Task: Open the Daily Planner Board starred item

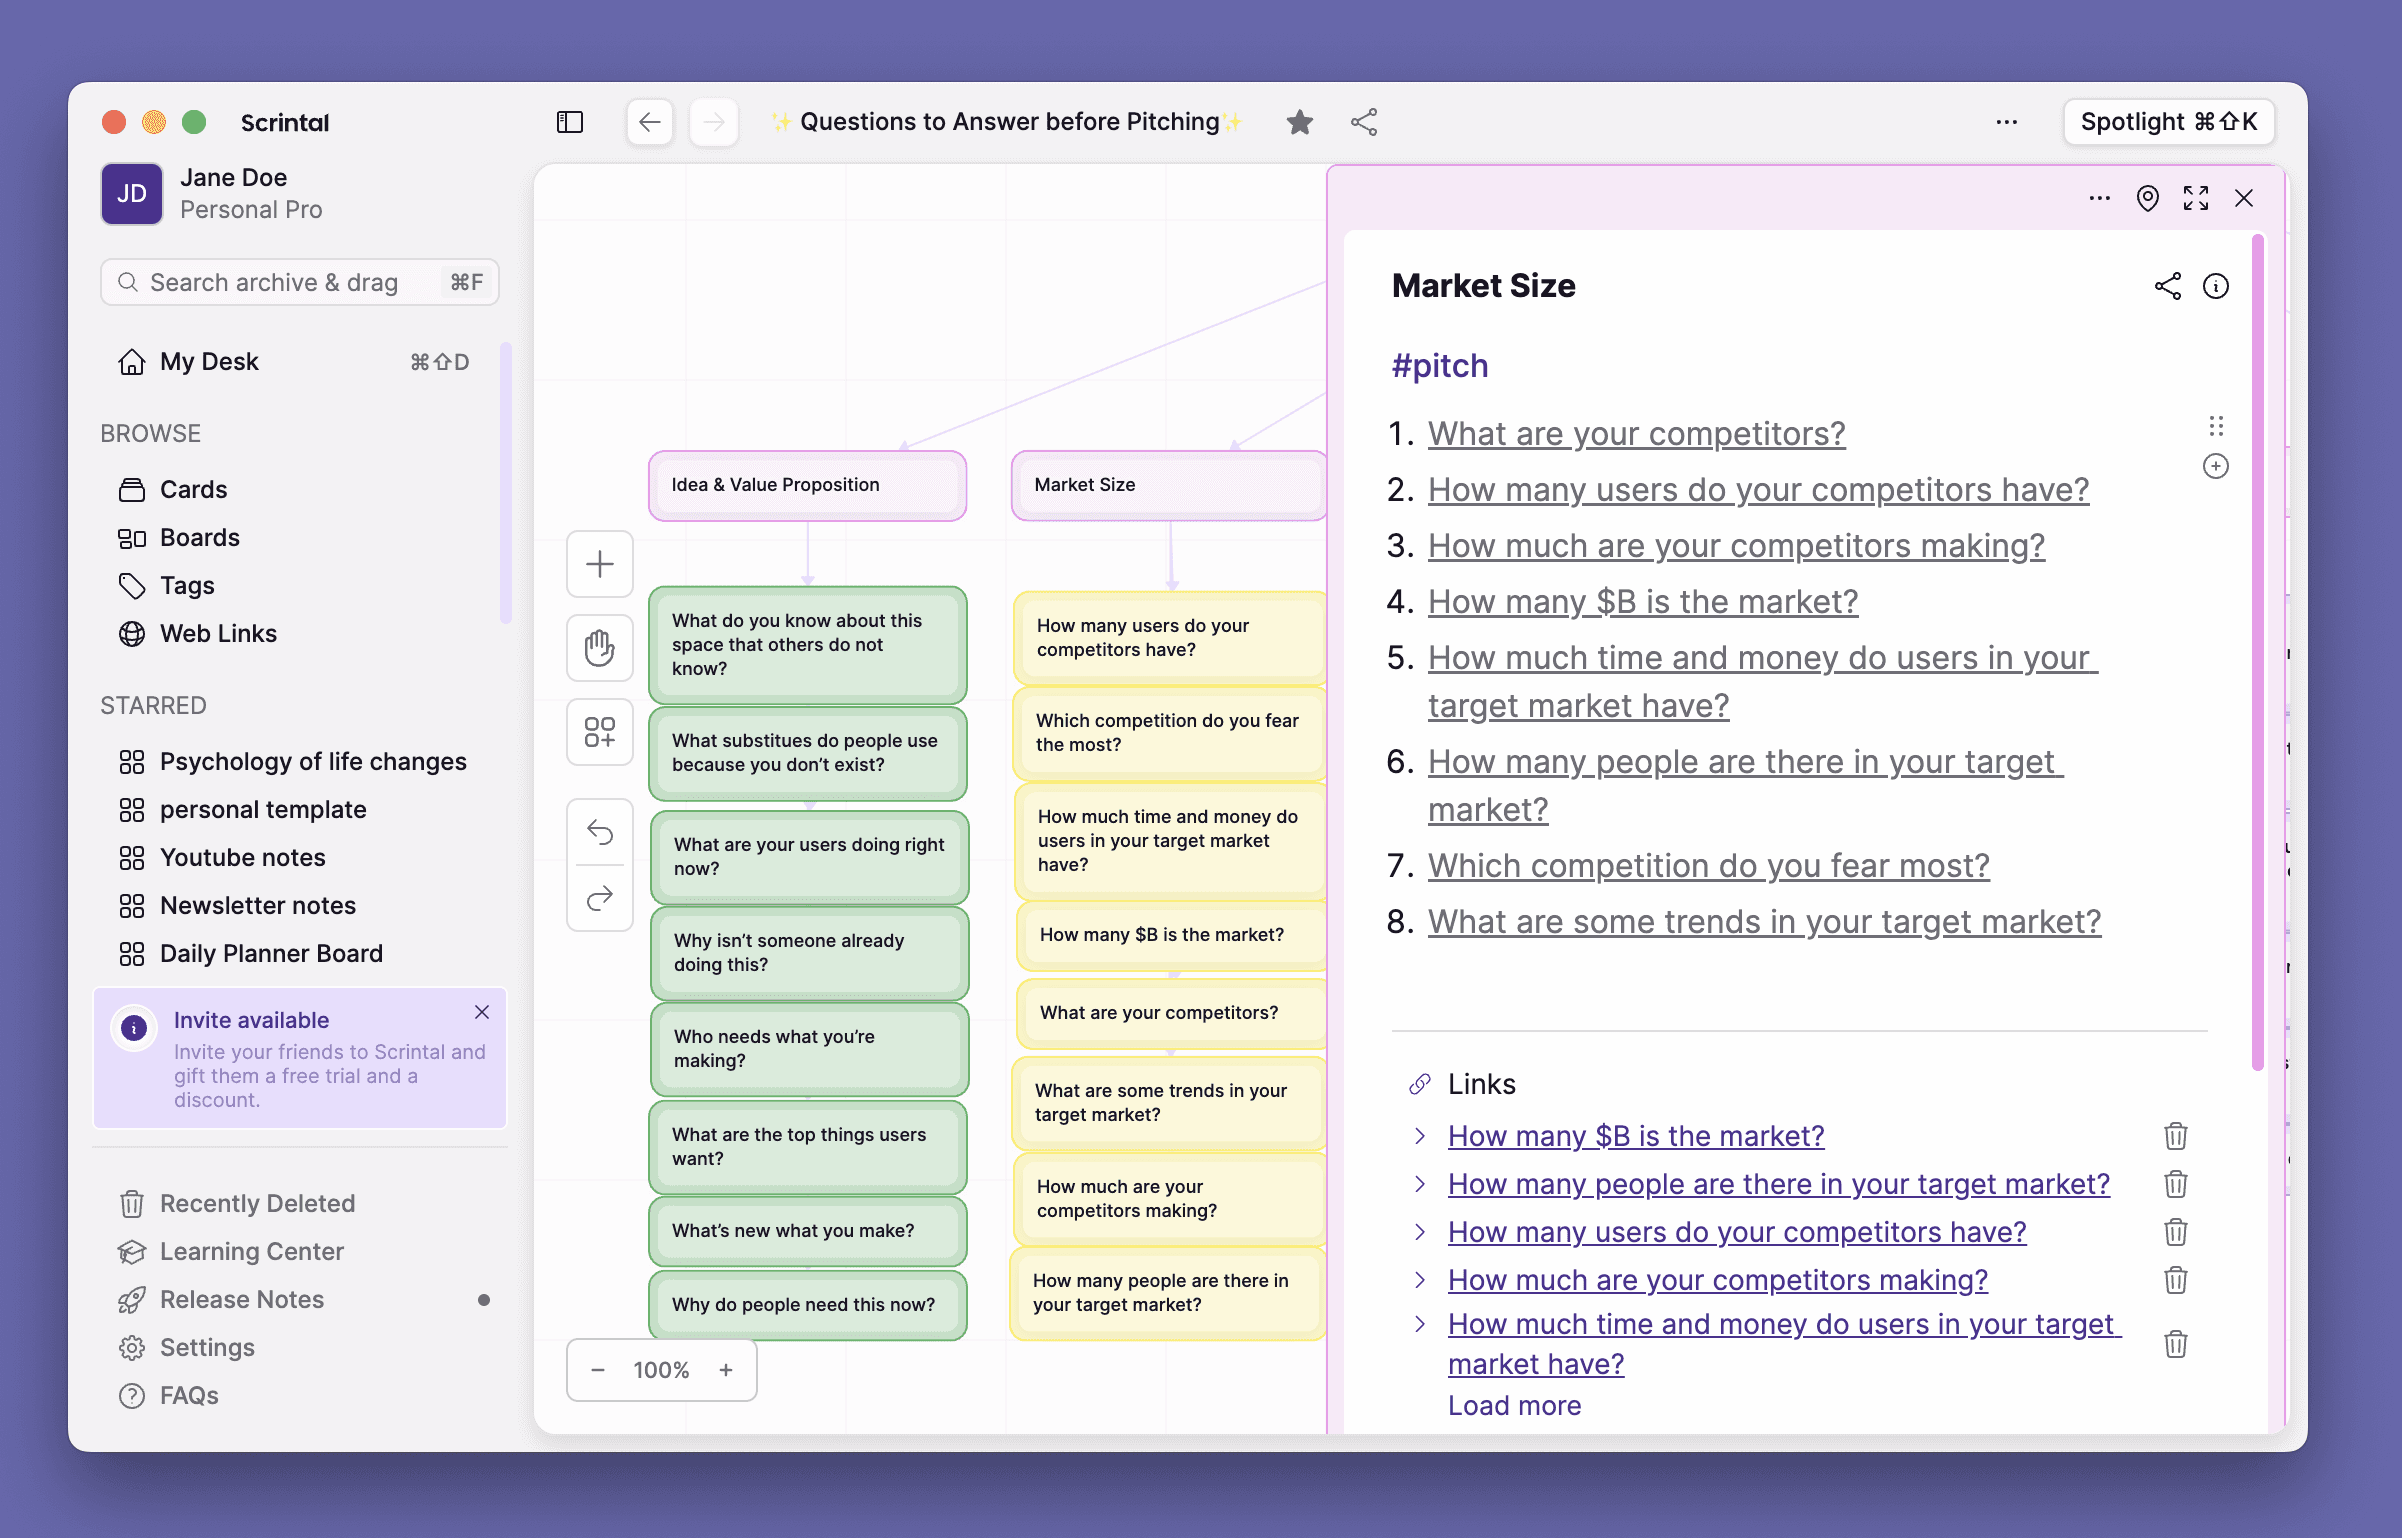Action: [271, 954]
